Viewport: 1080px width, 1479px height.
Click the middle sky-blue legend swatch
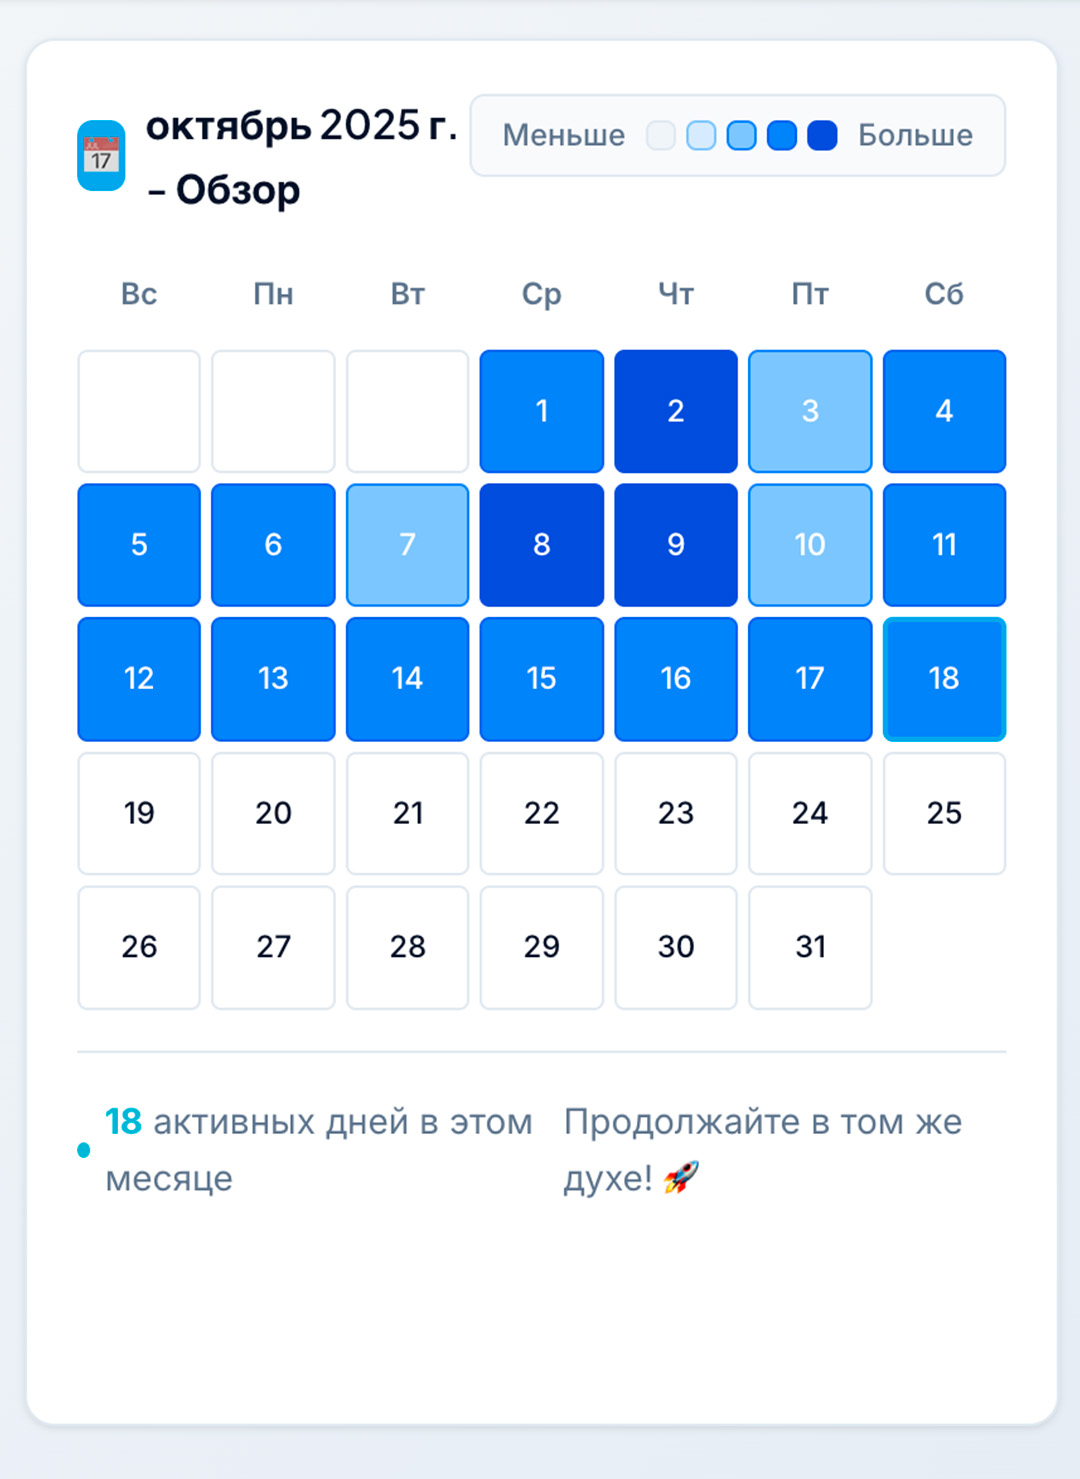coord(741,136)
